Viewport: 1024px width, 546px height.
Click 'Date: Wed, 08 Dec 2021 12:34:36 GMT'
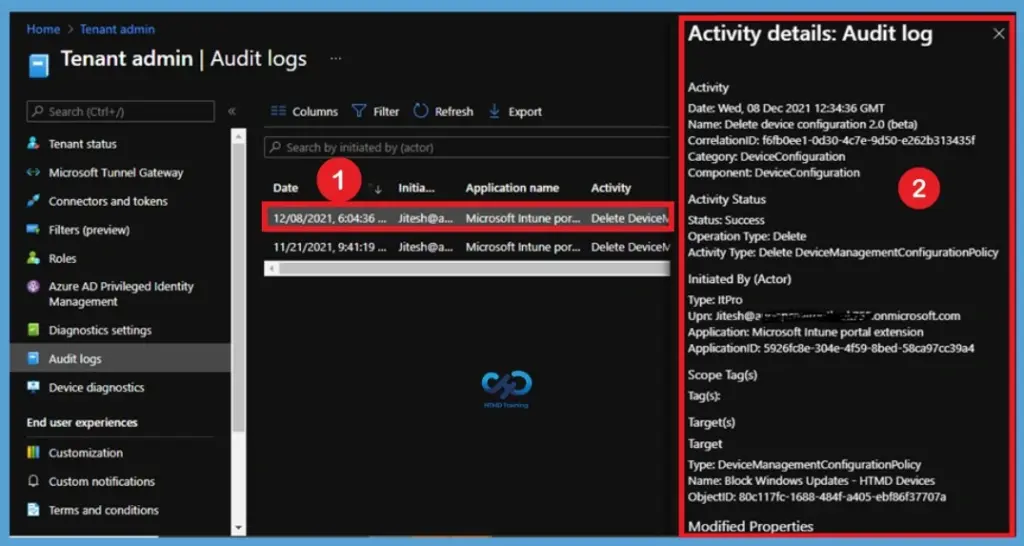[x=786, y=108]
